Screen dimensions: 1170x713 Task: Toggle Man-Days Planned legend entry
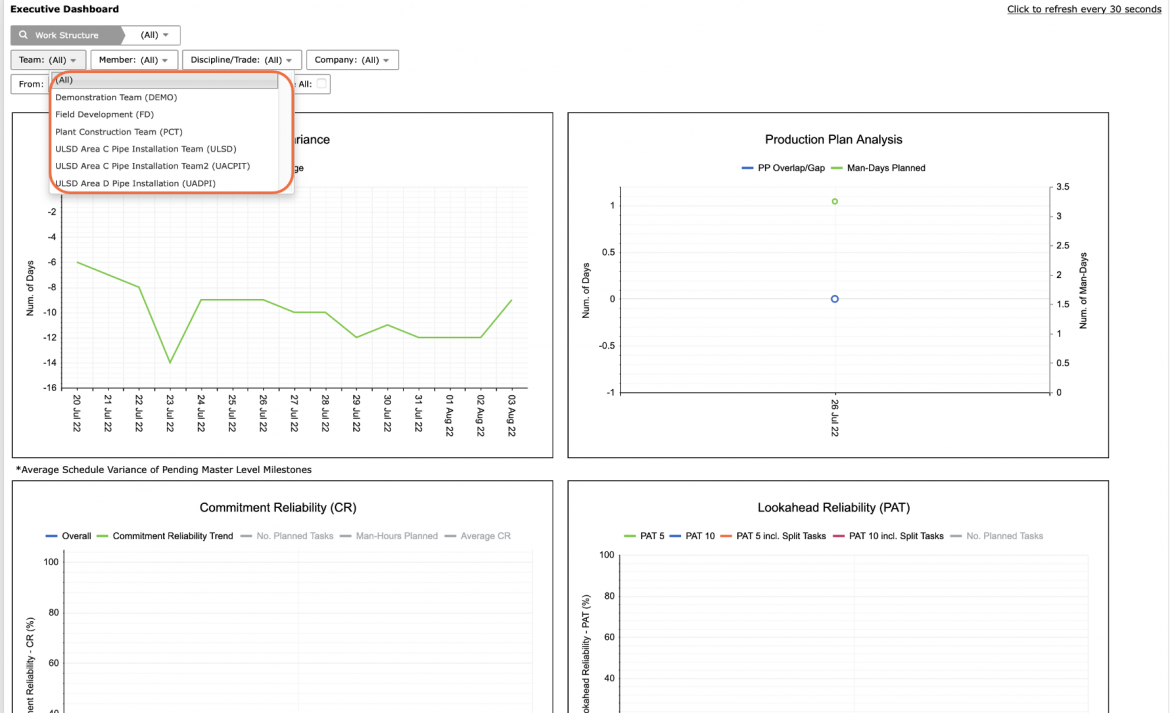[878, 168]
